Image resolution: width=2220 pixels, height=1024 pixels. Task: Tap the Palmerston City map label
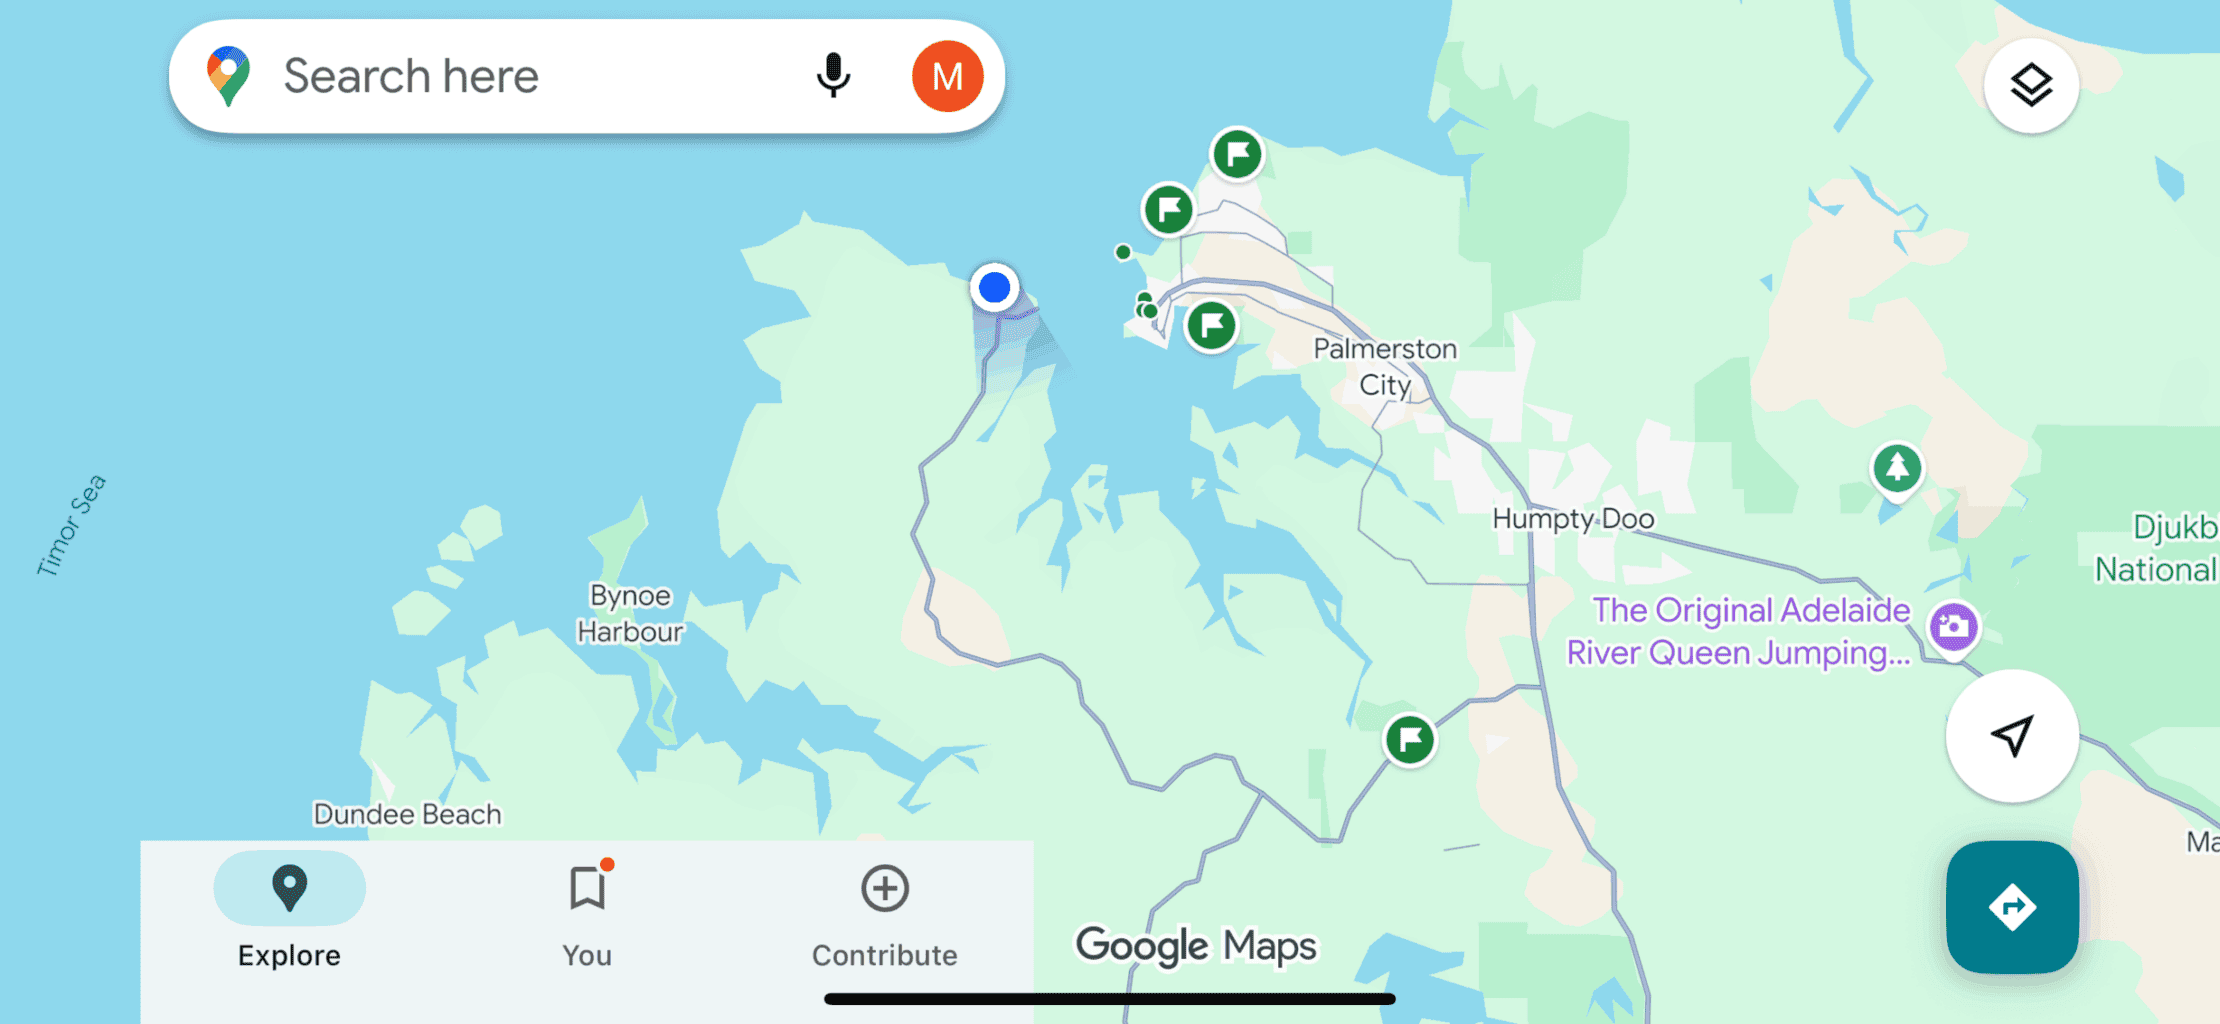click(1385, 367)
